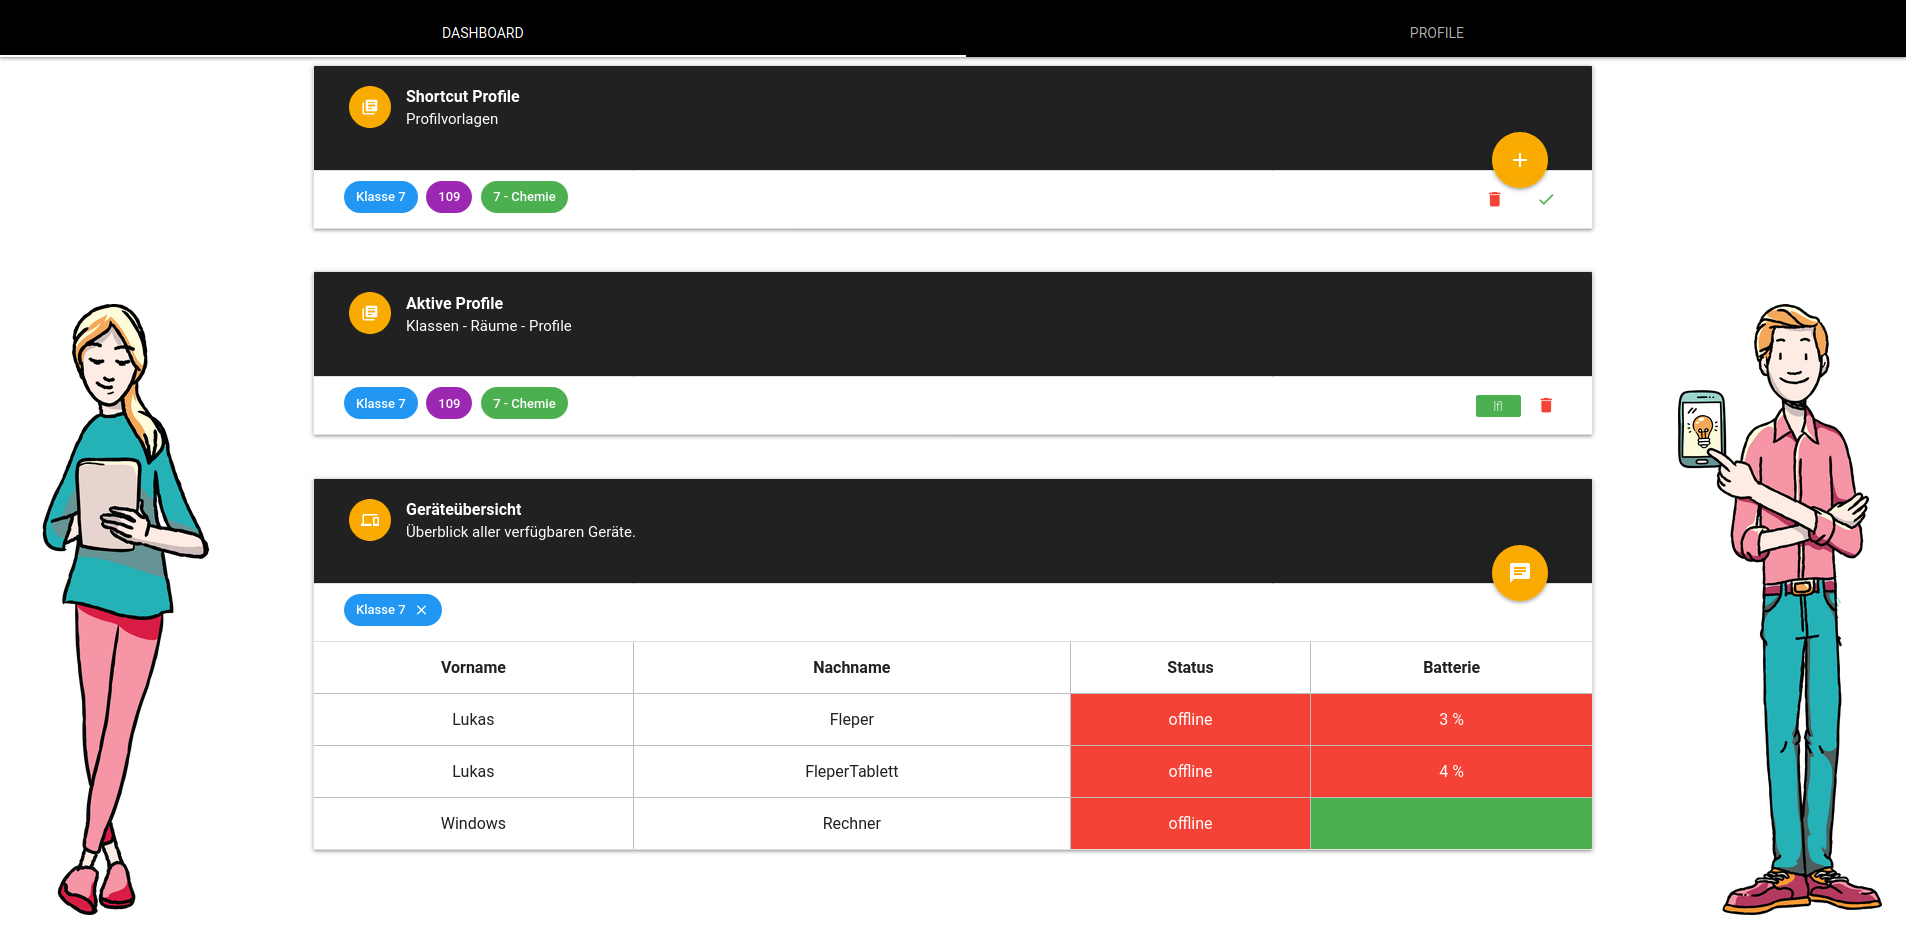Select the Klasse 7 chip in Aktive Profile
The height and width of the screenshot is (939, 1906).
(380, 403)
